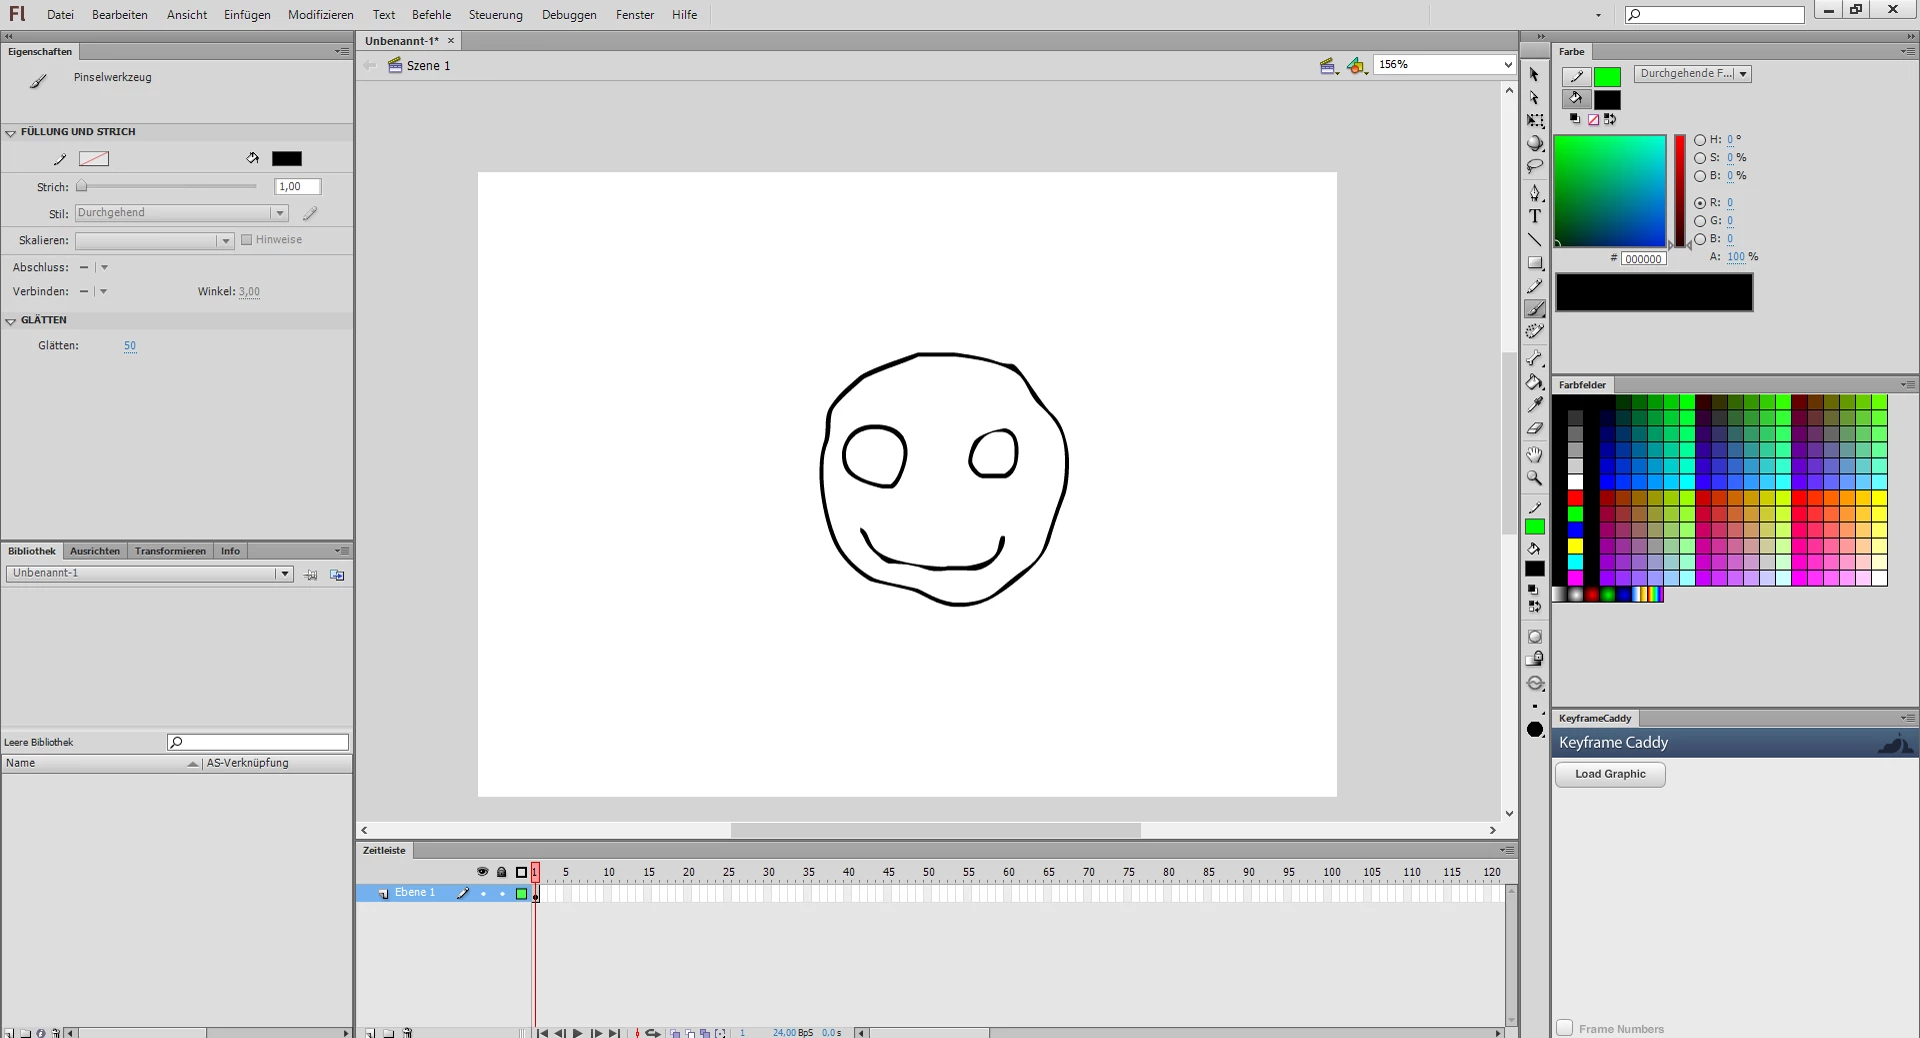Open the Steuerung menu

(x=496, y=15)
